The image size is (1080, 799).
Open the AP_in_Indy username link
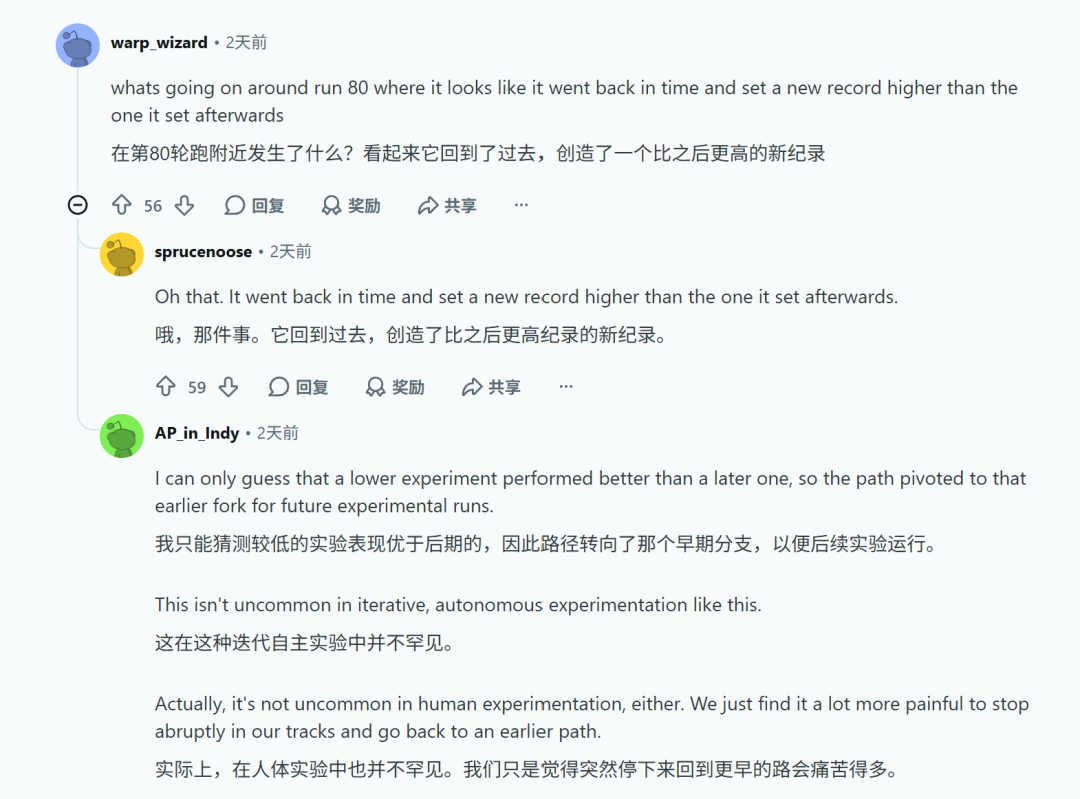tap(197, 433)
